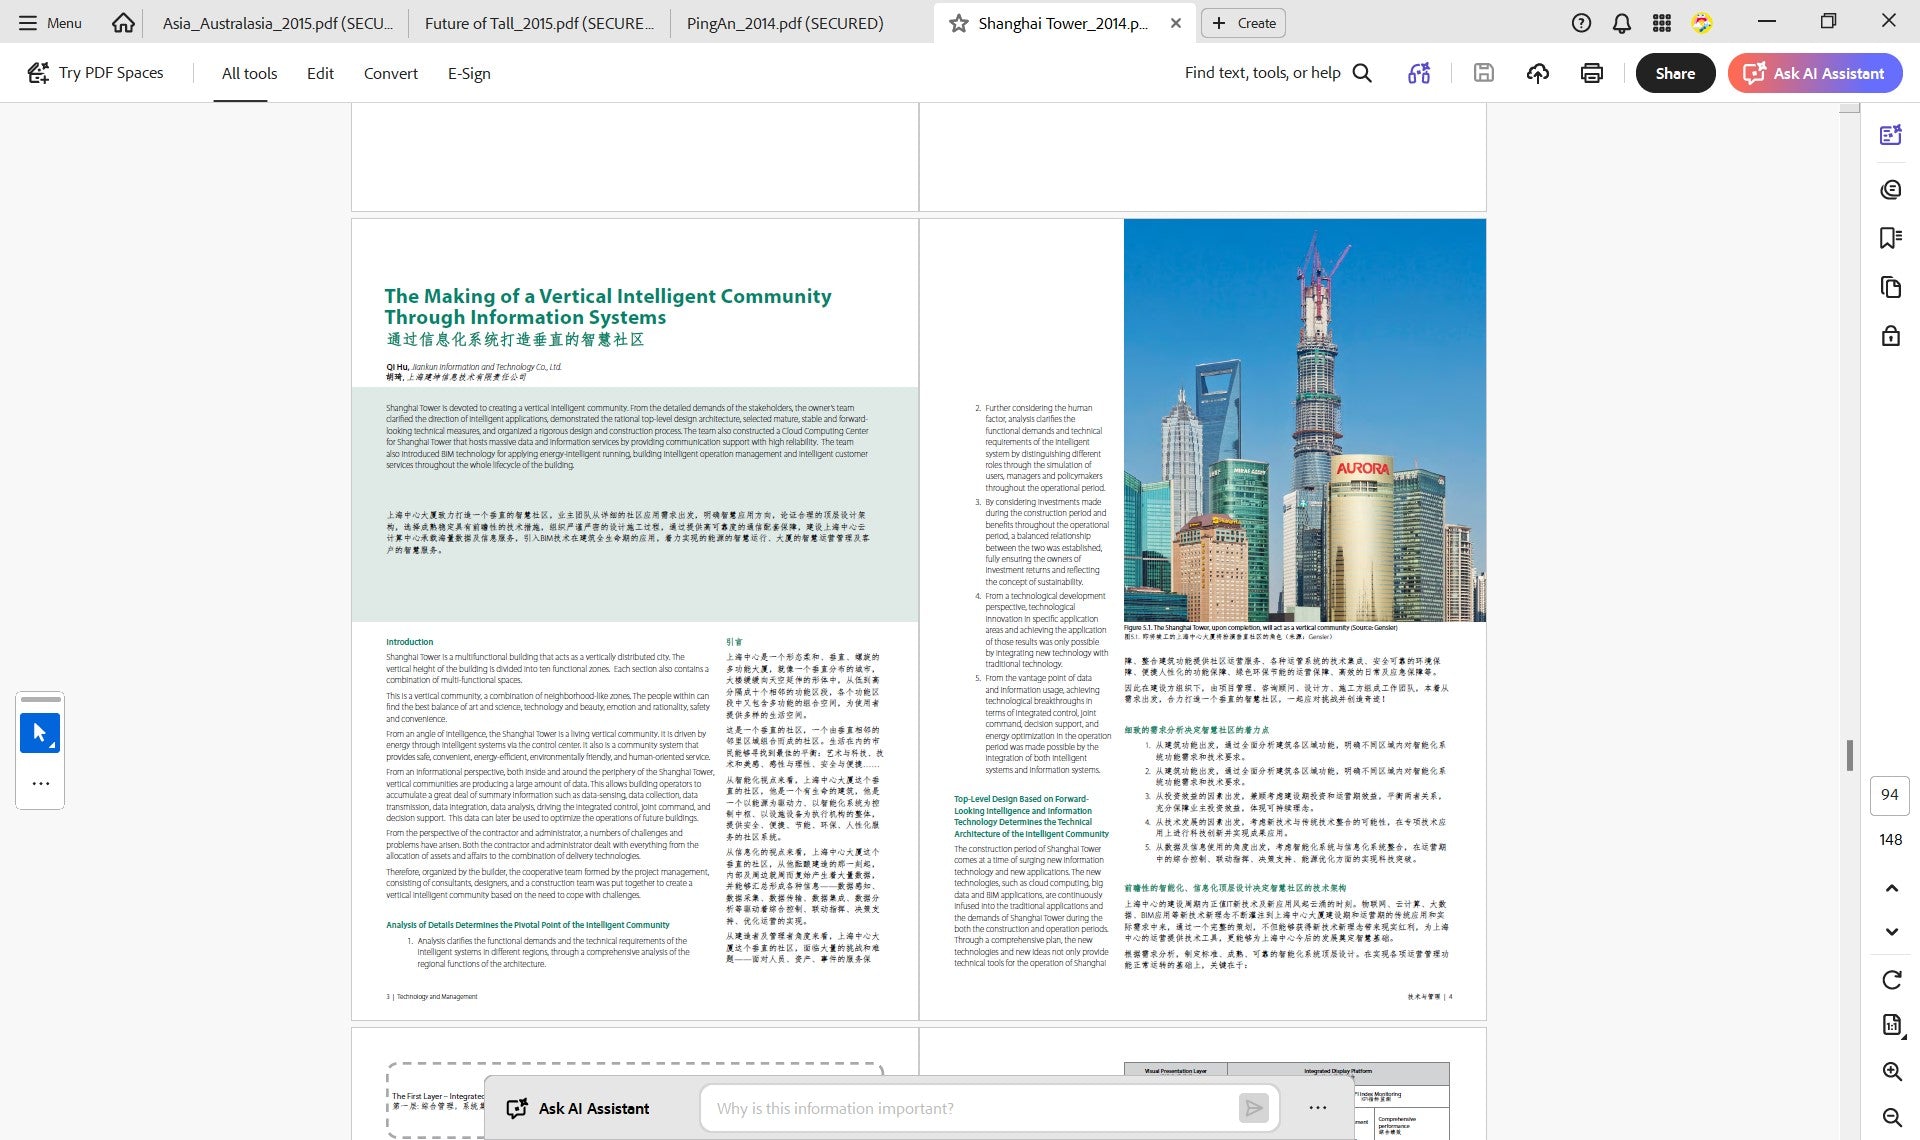
Task: Zoom out of the document
Action: coord(1891,1117)
